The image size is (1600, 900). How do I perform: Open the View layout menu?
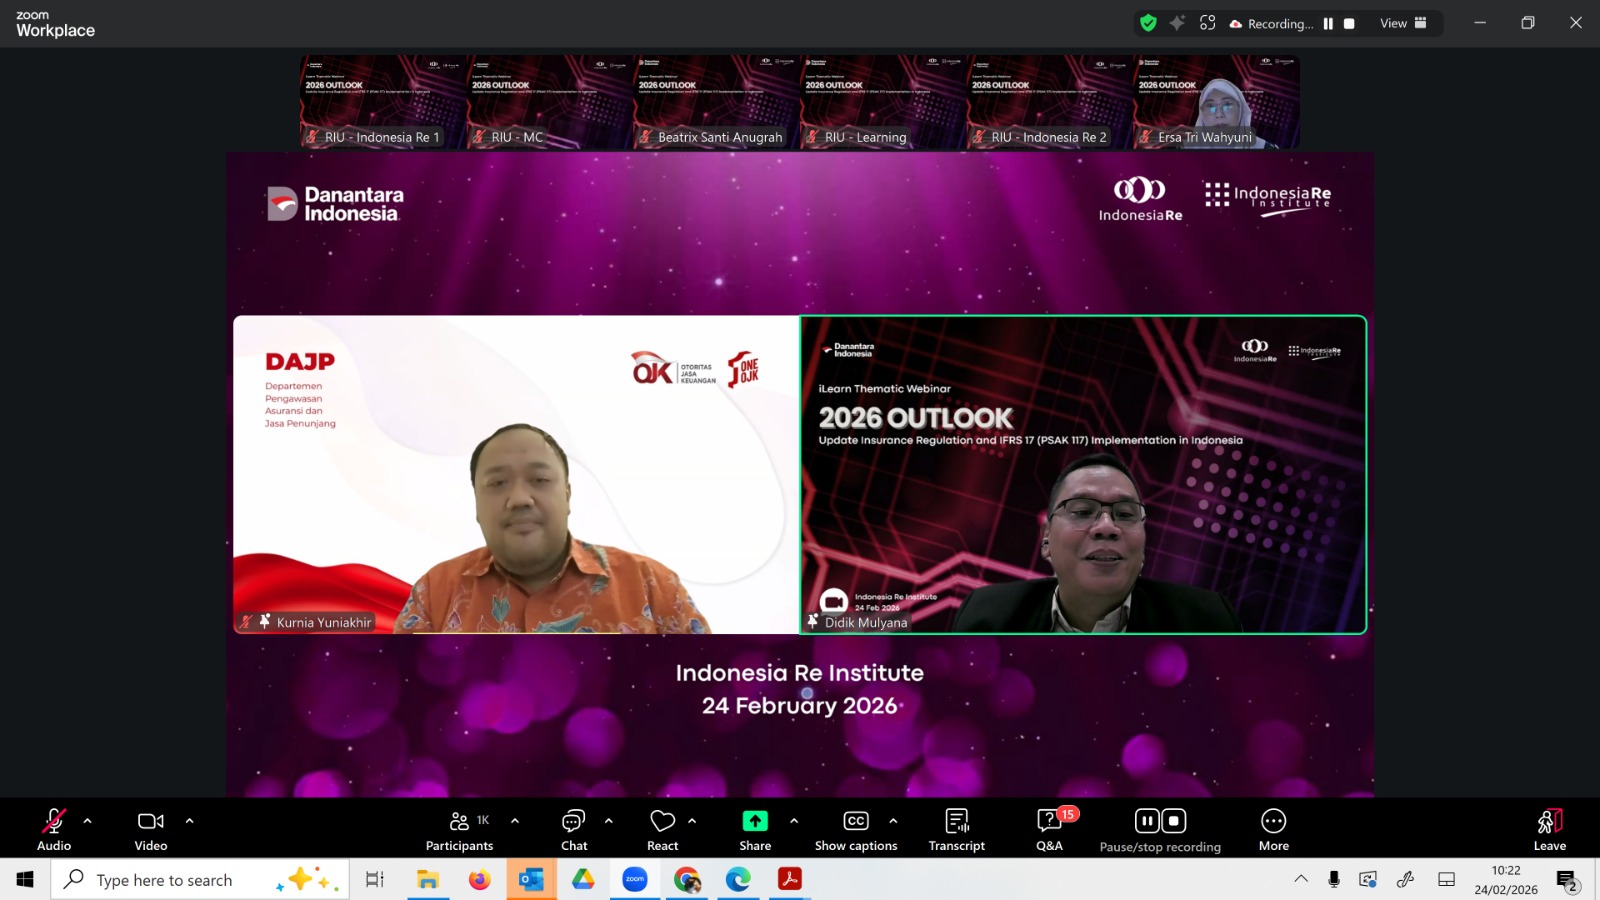tap(1403, 23)
